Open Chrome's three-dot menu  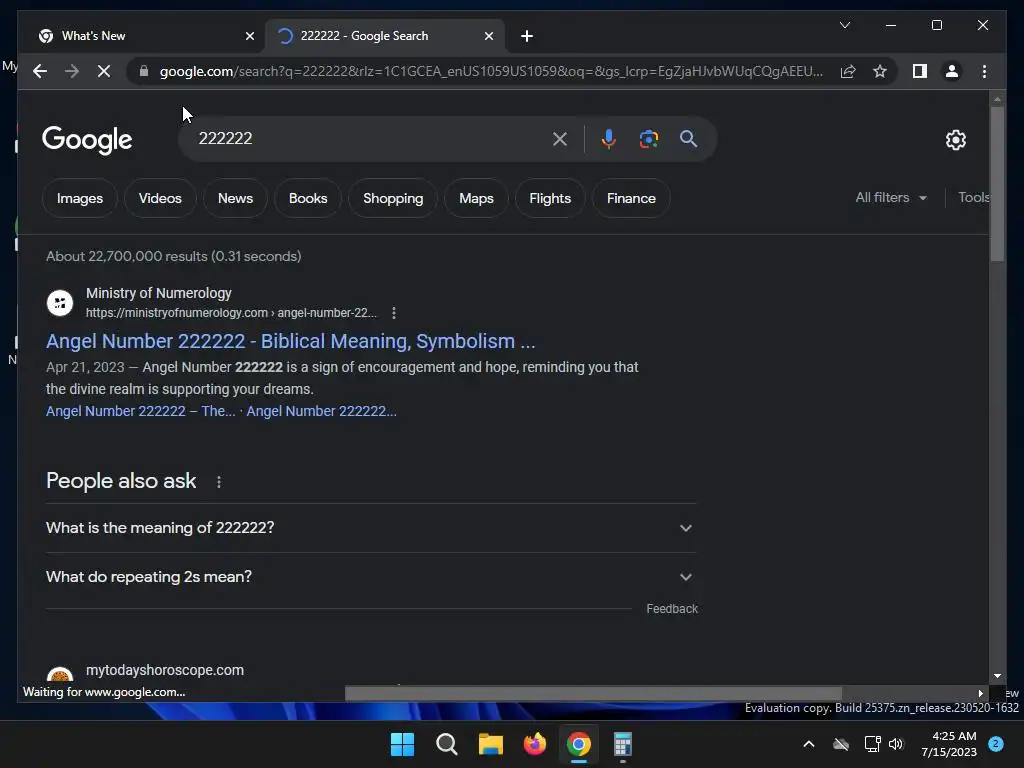coord(984,71)
